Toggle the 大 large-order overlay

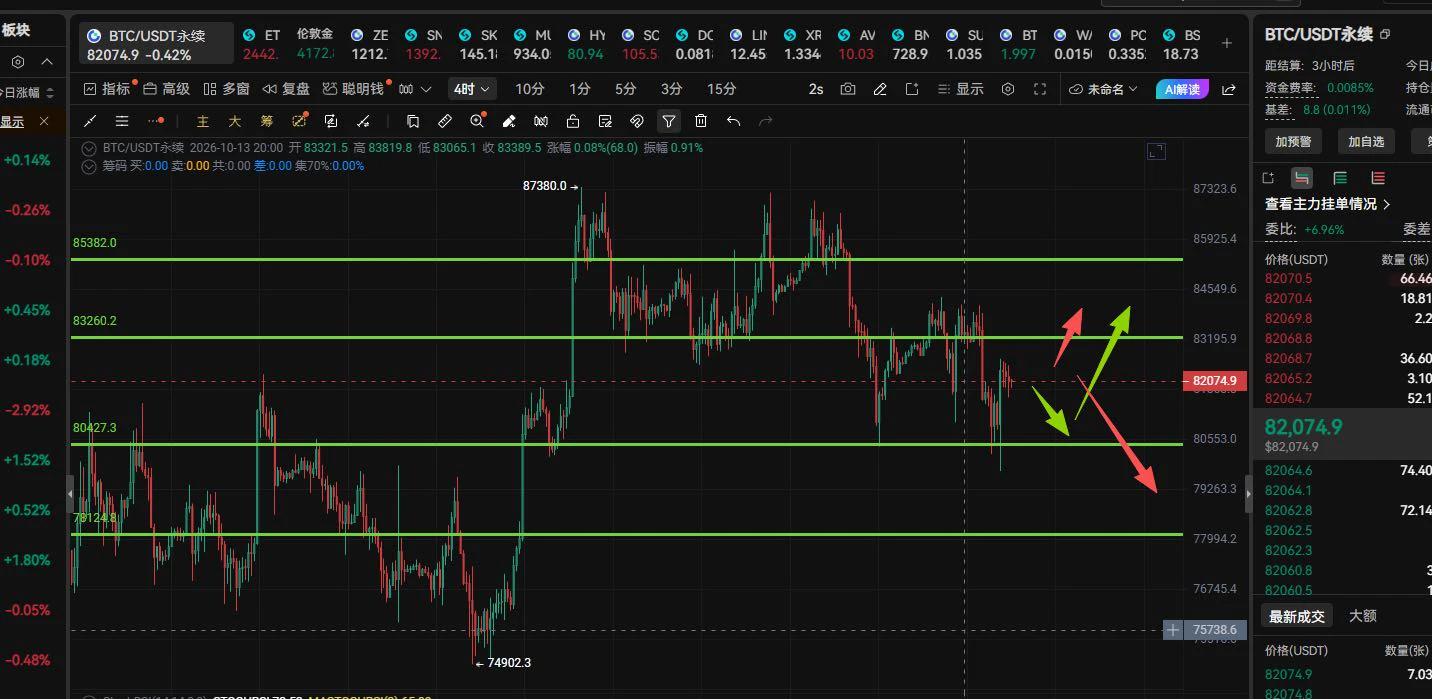coord(235,121)
